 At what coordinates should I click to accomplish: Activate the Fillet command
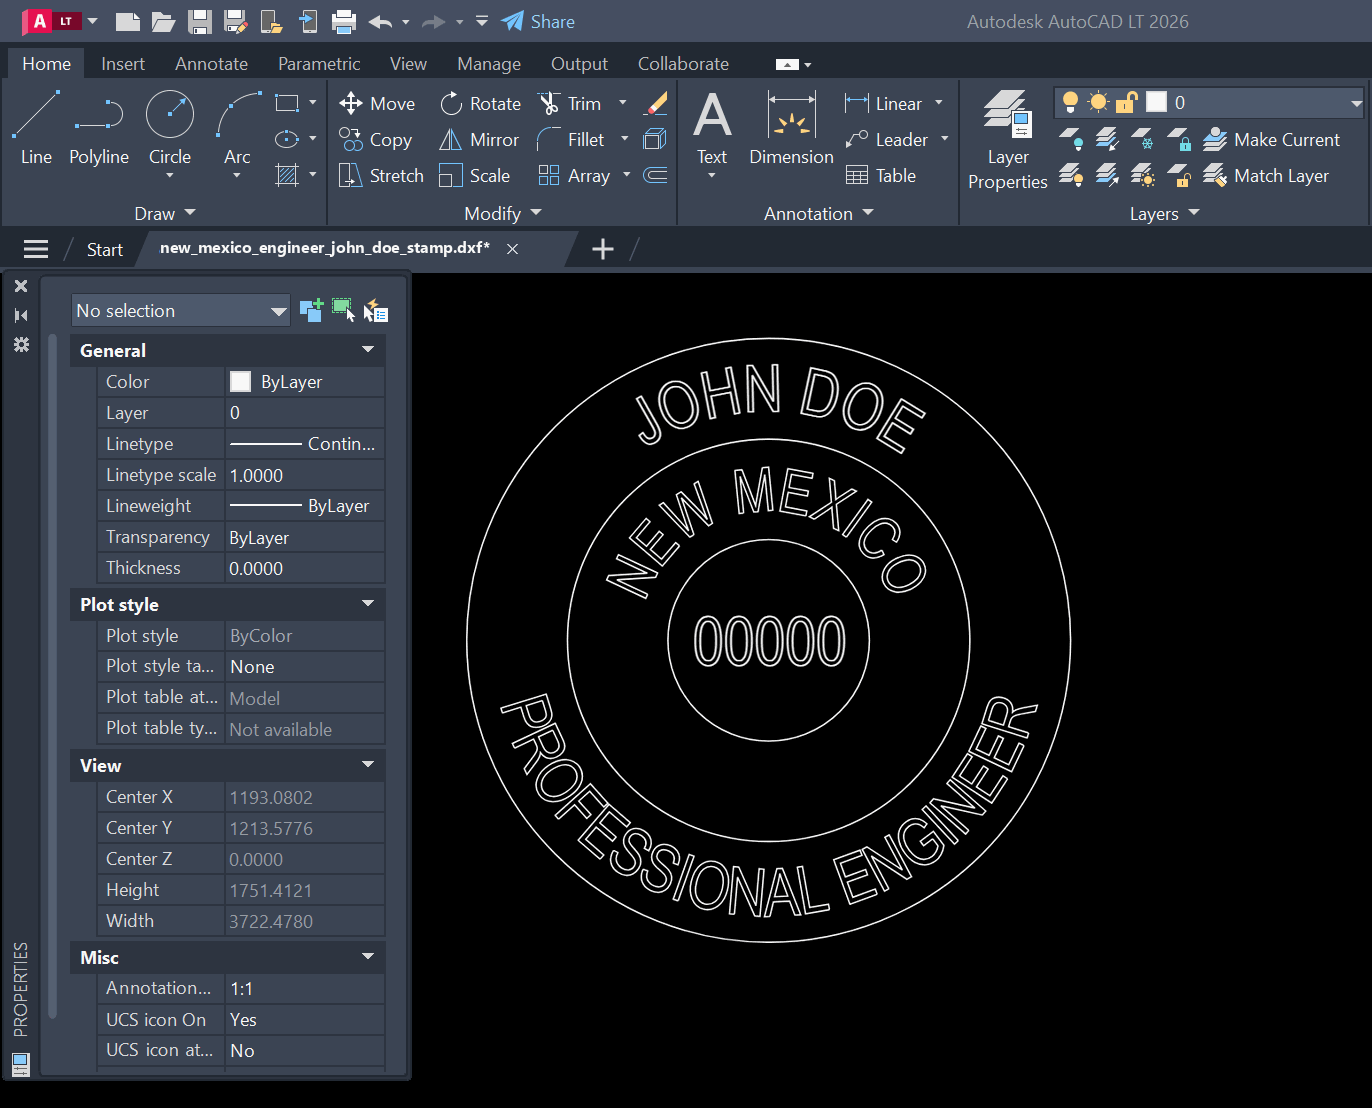pyautogui.click(x=571, y=139)
